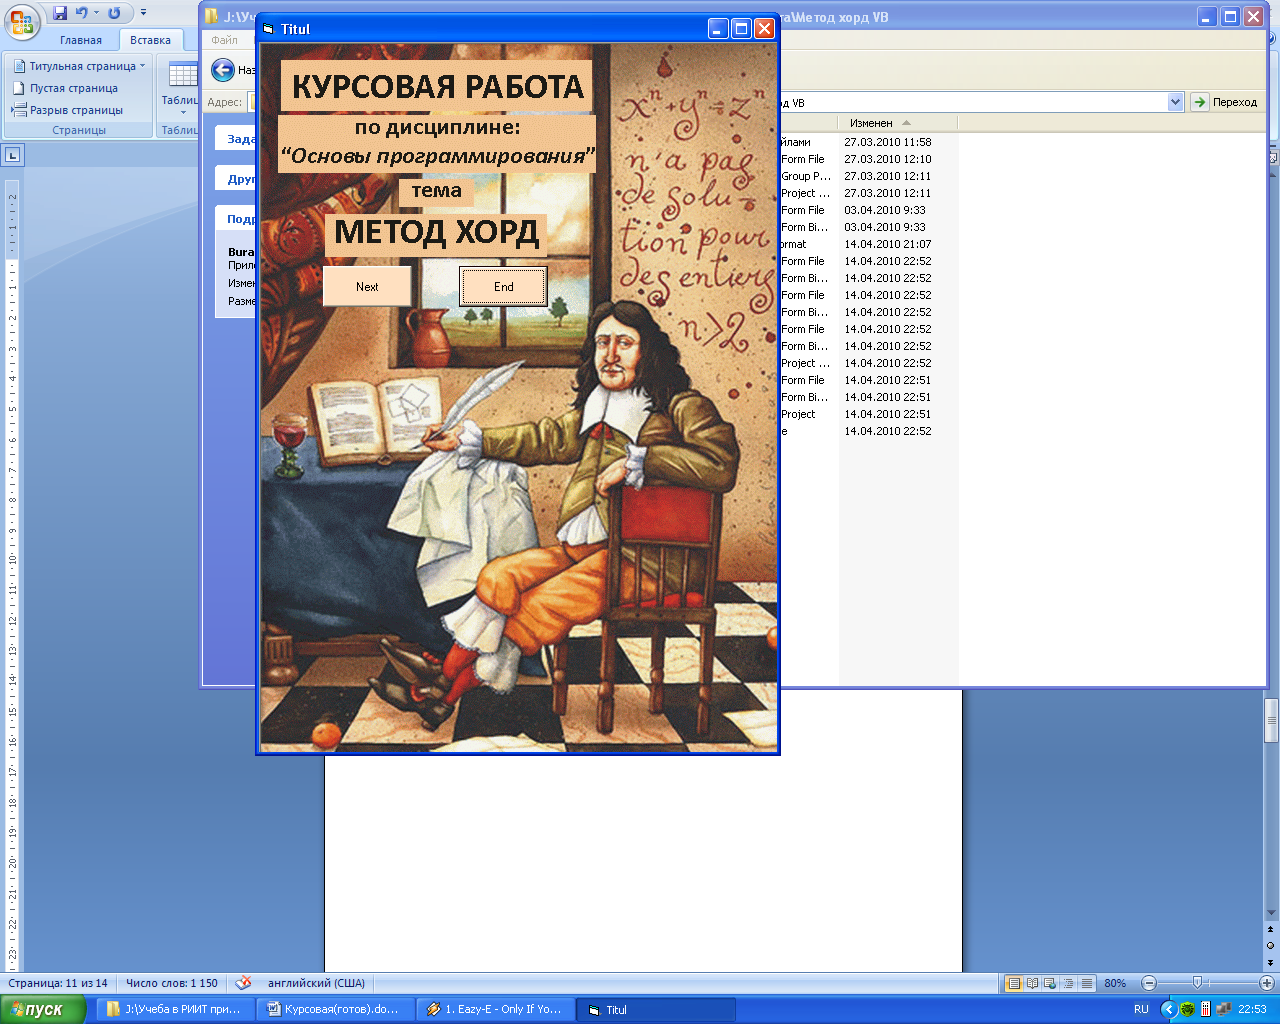Click the Страница: 11 из 14 status

[58, 983]
